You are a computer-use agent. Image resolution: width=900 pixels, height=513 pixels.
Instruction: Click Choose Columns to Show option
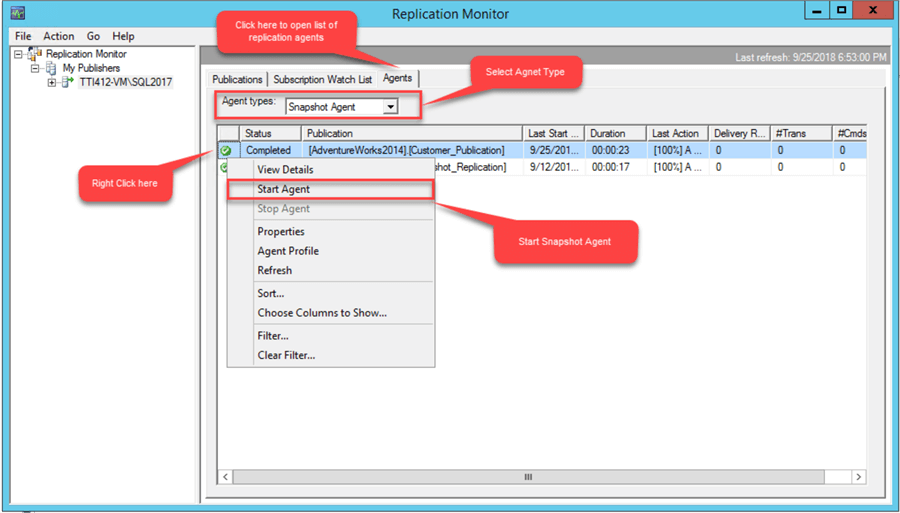pos(321,313)
